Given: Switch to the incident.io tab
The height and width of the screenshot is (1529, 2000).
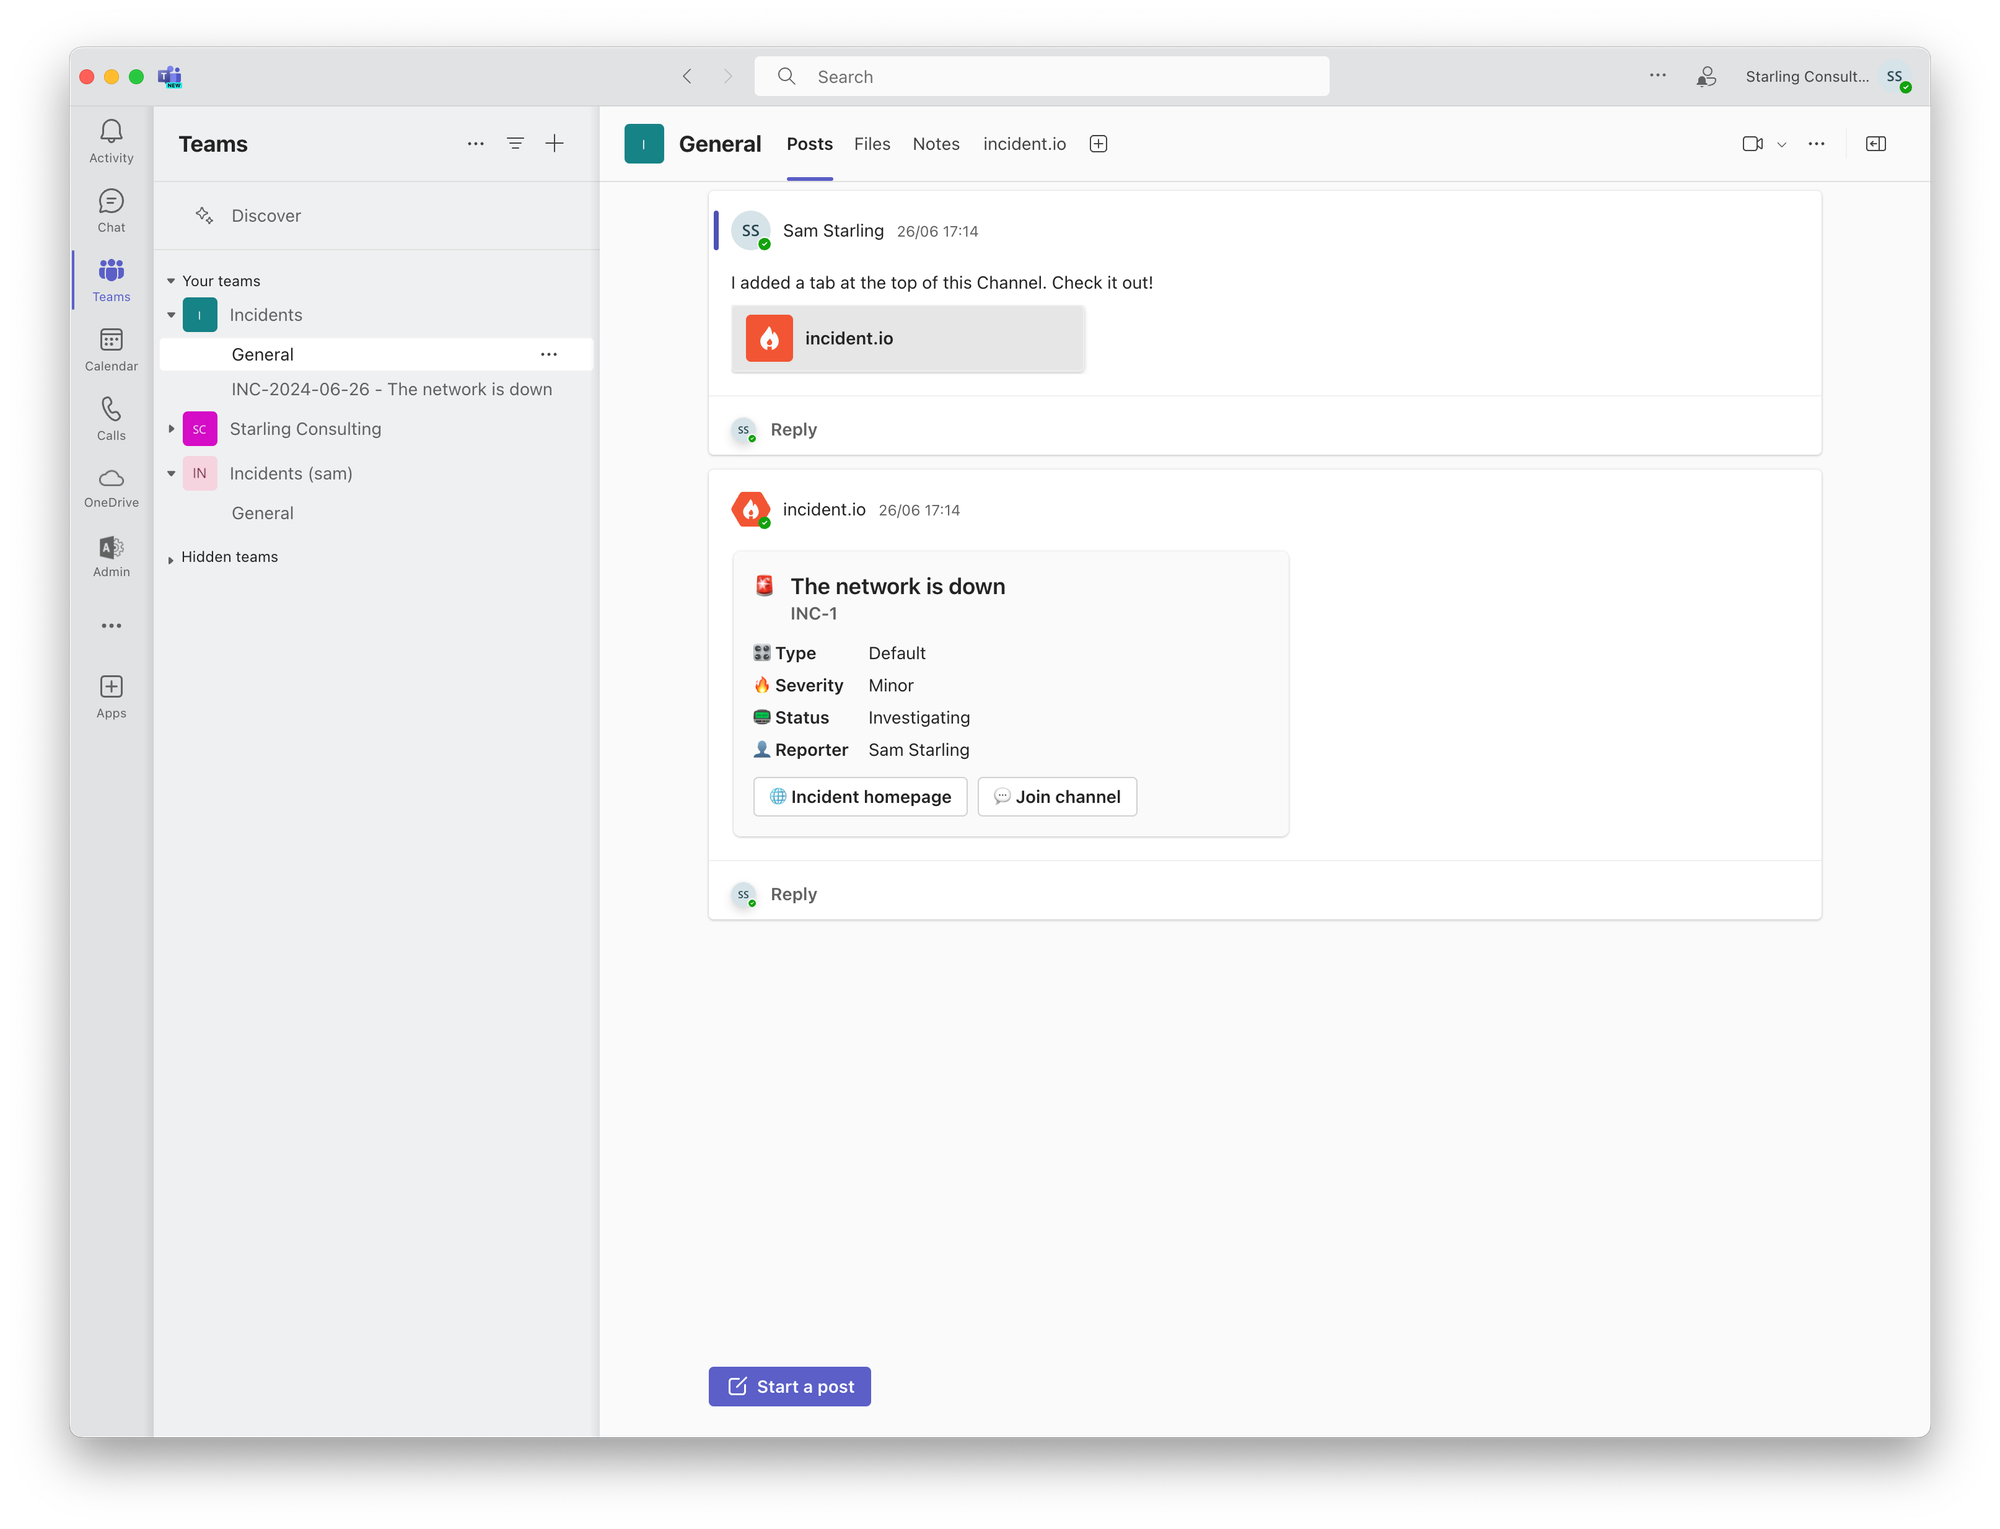Looking at the screenshot, I should (1024, 144).
